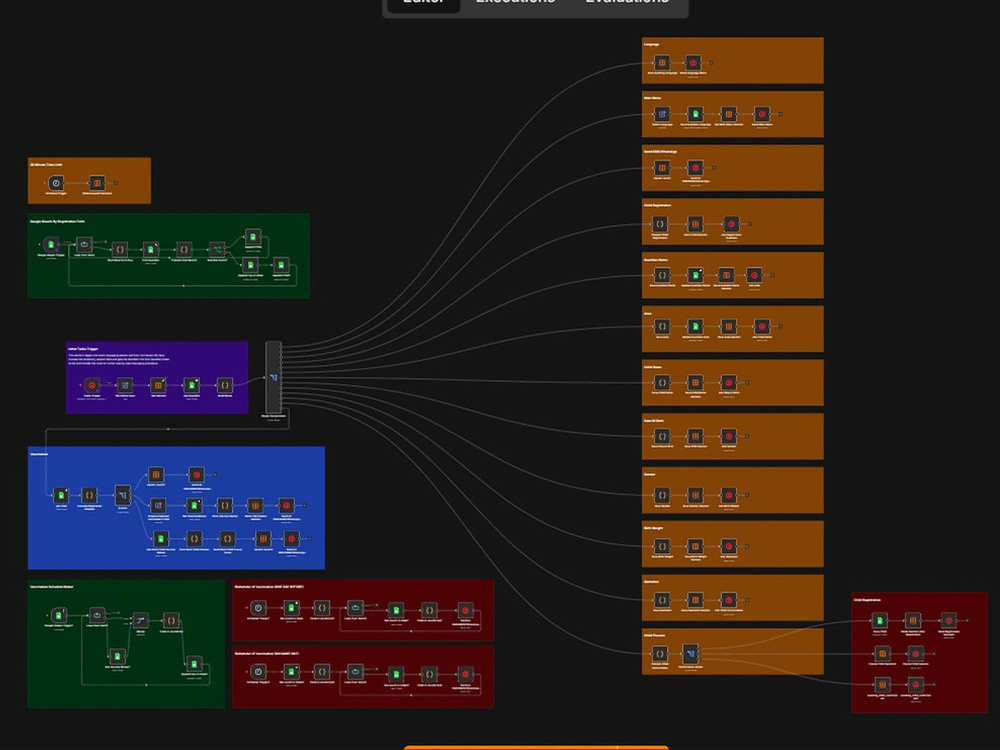1000x750 pixels.
Task: Select Google Sheets Trigger in Registration Form section
Action: 51,244
